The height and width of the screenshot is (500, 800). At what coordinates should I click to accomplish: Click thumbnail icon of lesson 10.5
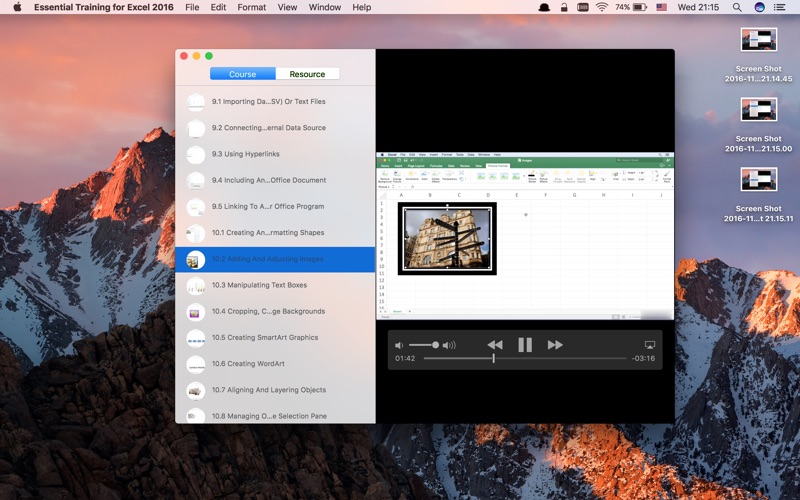tap(195, 338)
